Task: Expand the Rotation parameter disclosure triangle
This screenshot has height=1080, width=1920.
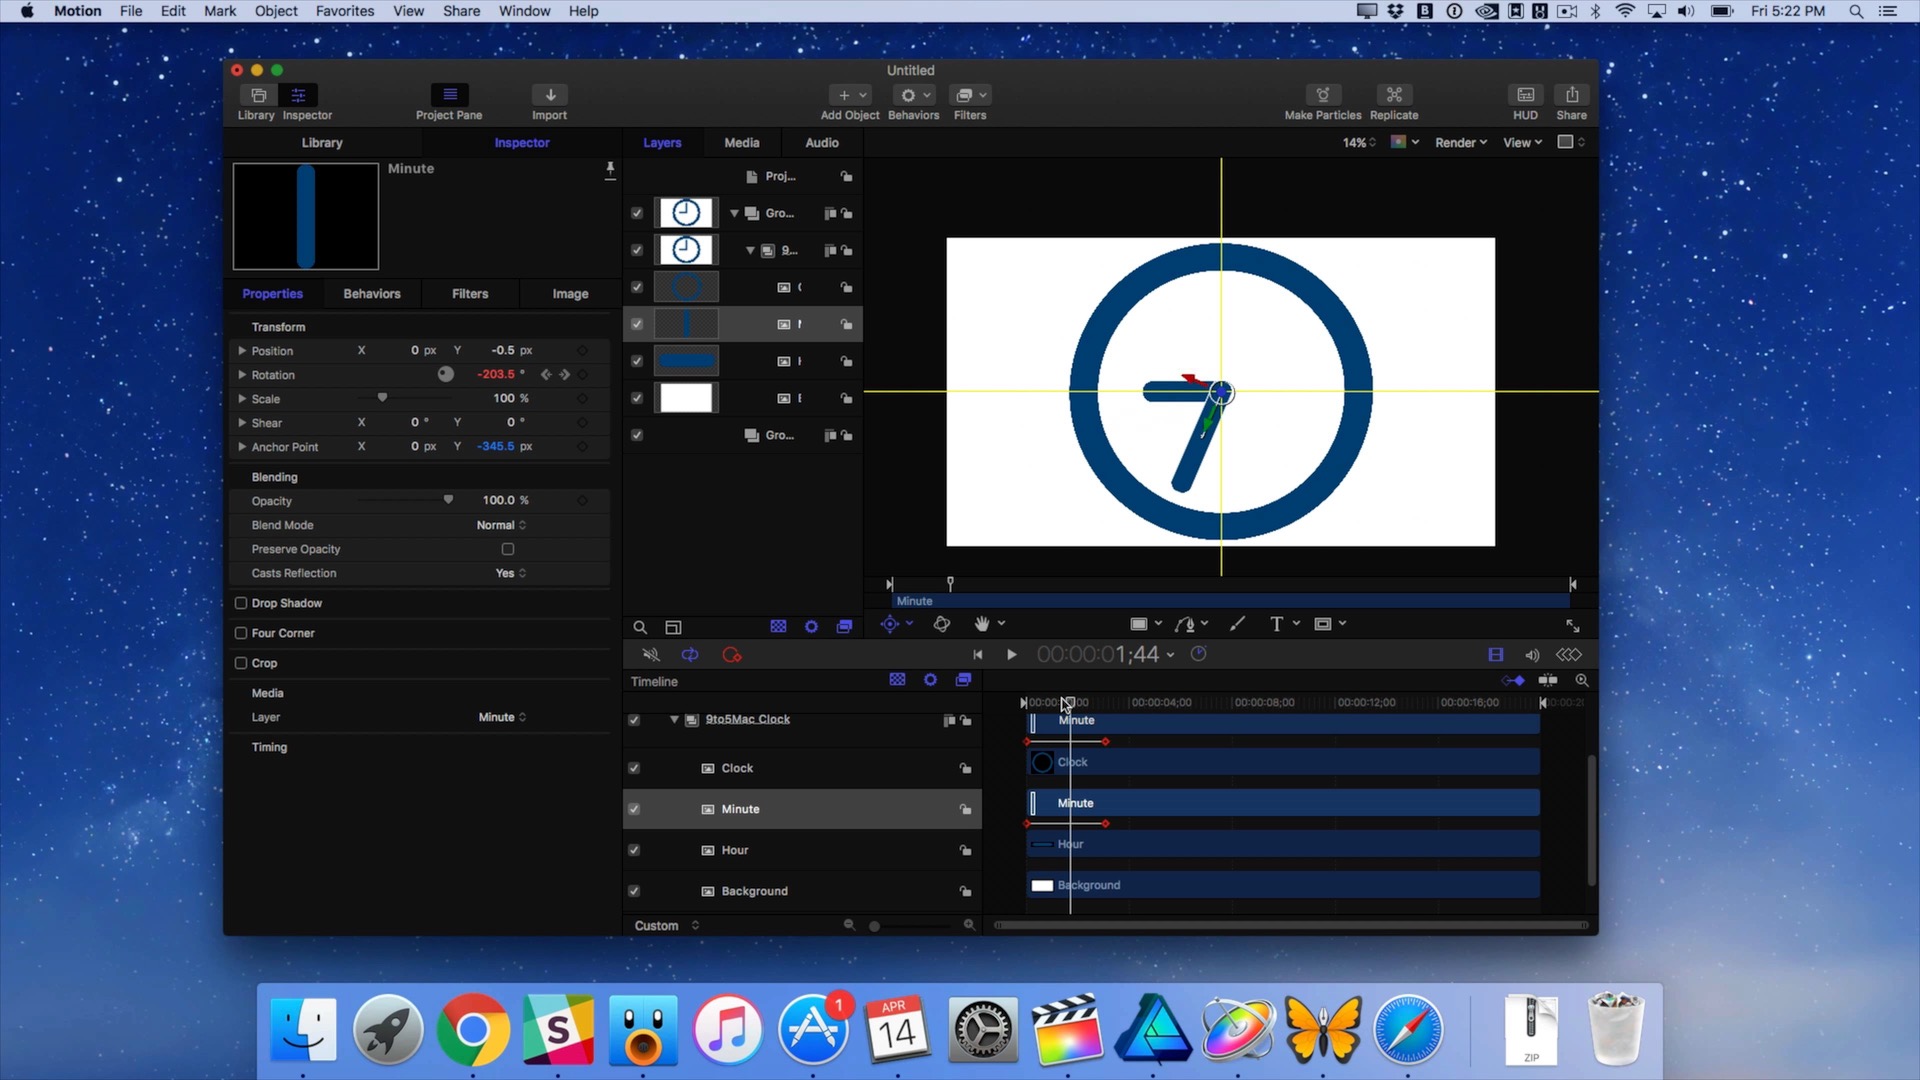Action: point(242,375)
